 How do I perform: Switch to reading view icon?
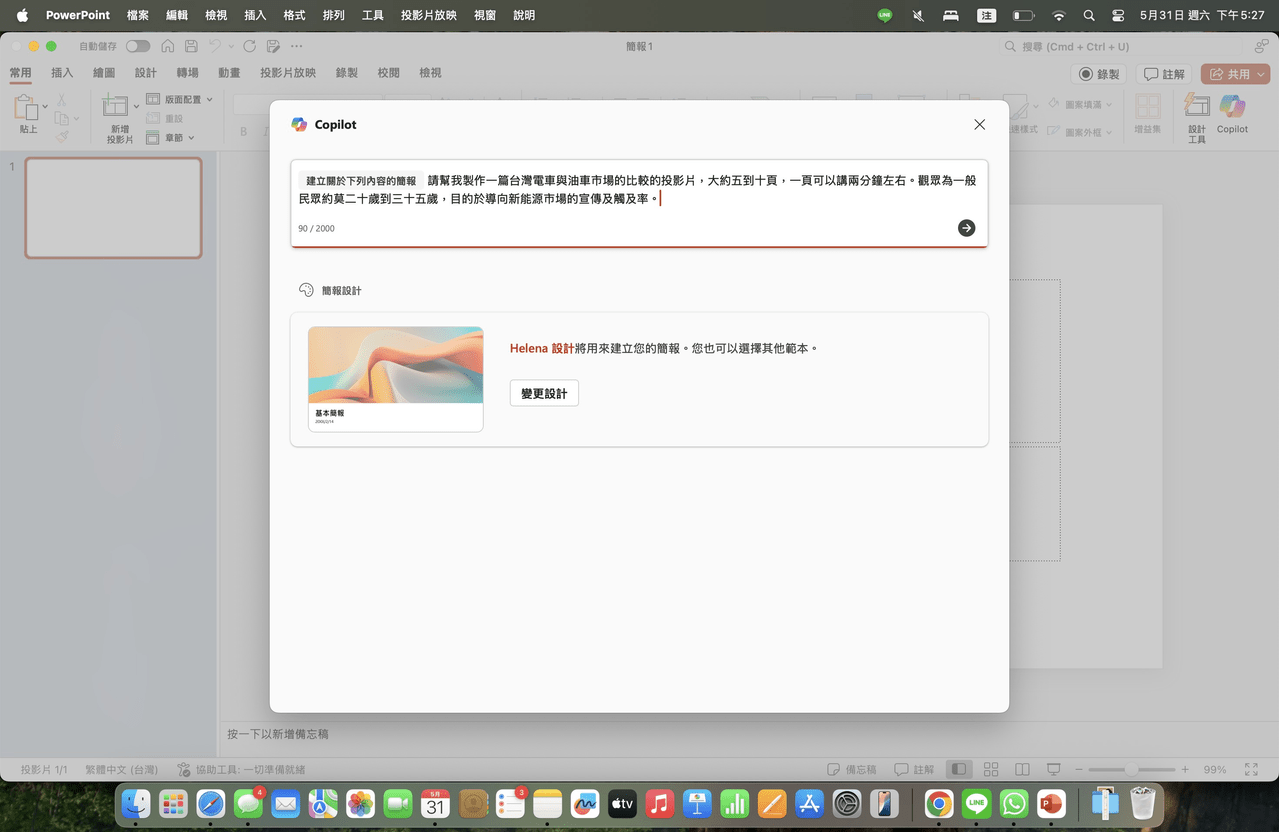point(1022,770)
